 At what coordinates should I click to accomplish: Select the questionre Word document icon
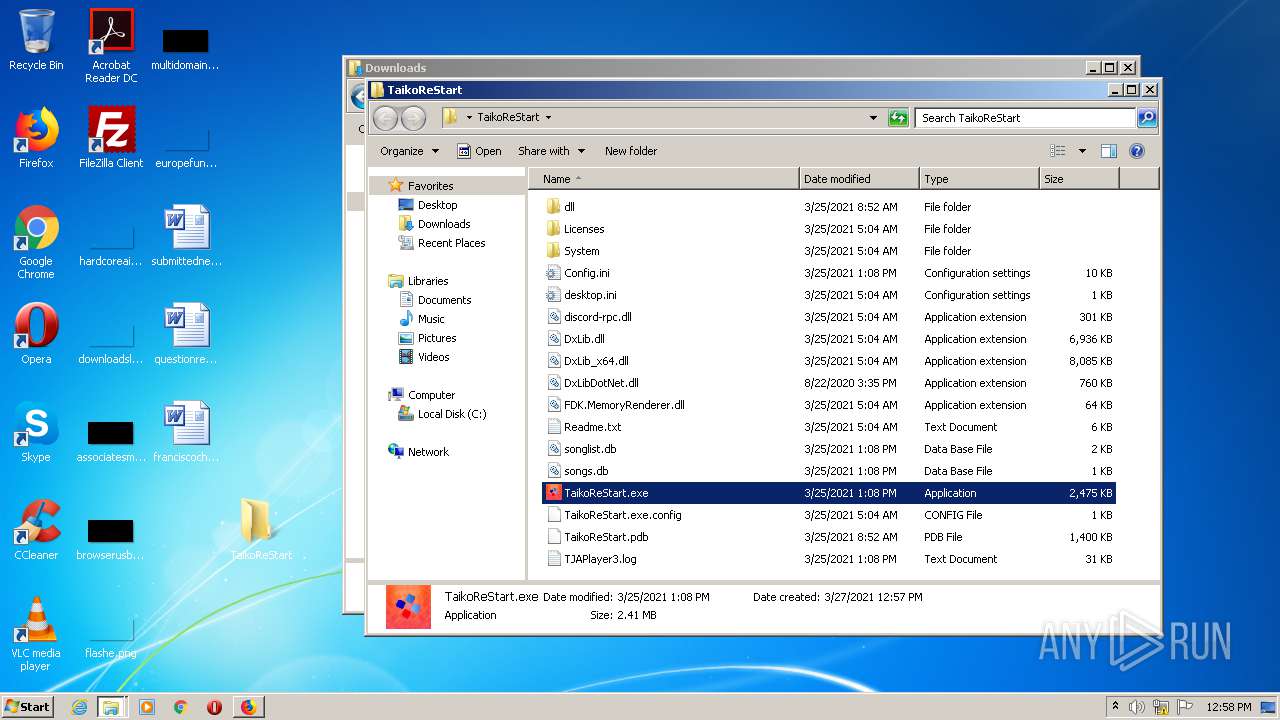(x=186, y=334)
